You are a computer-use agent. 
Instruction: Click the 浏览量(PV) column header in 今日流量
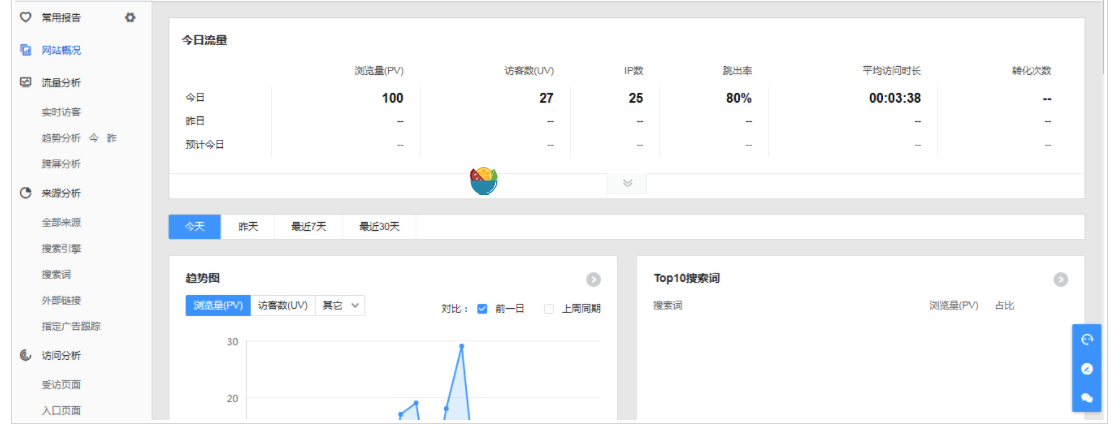point(379,71)
